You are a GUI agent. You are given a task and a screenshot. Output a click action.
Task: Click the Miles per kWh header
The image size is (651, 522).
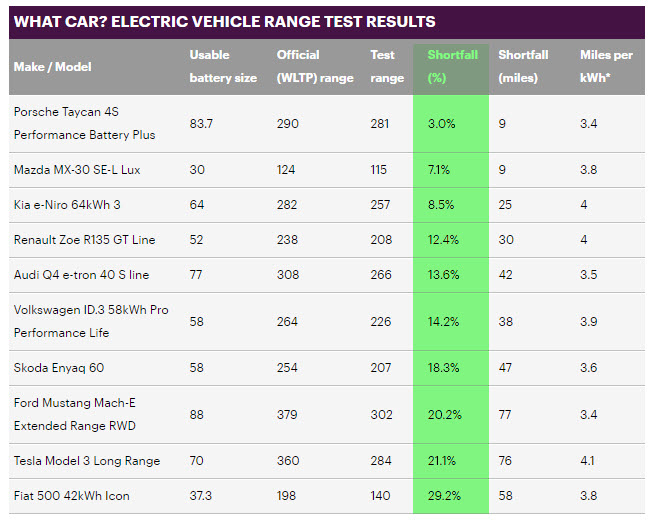[606, 67]
